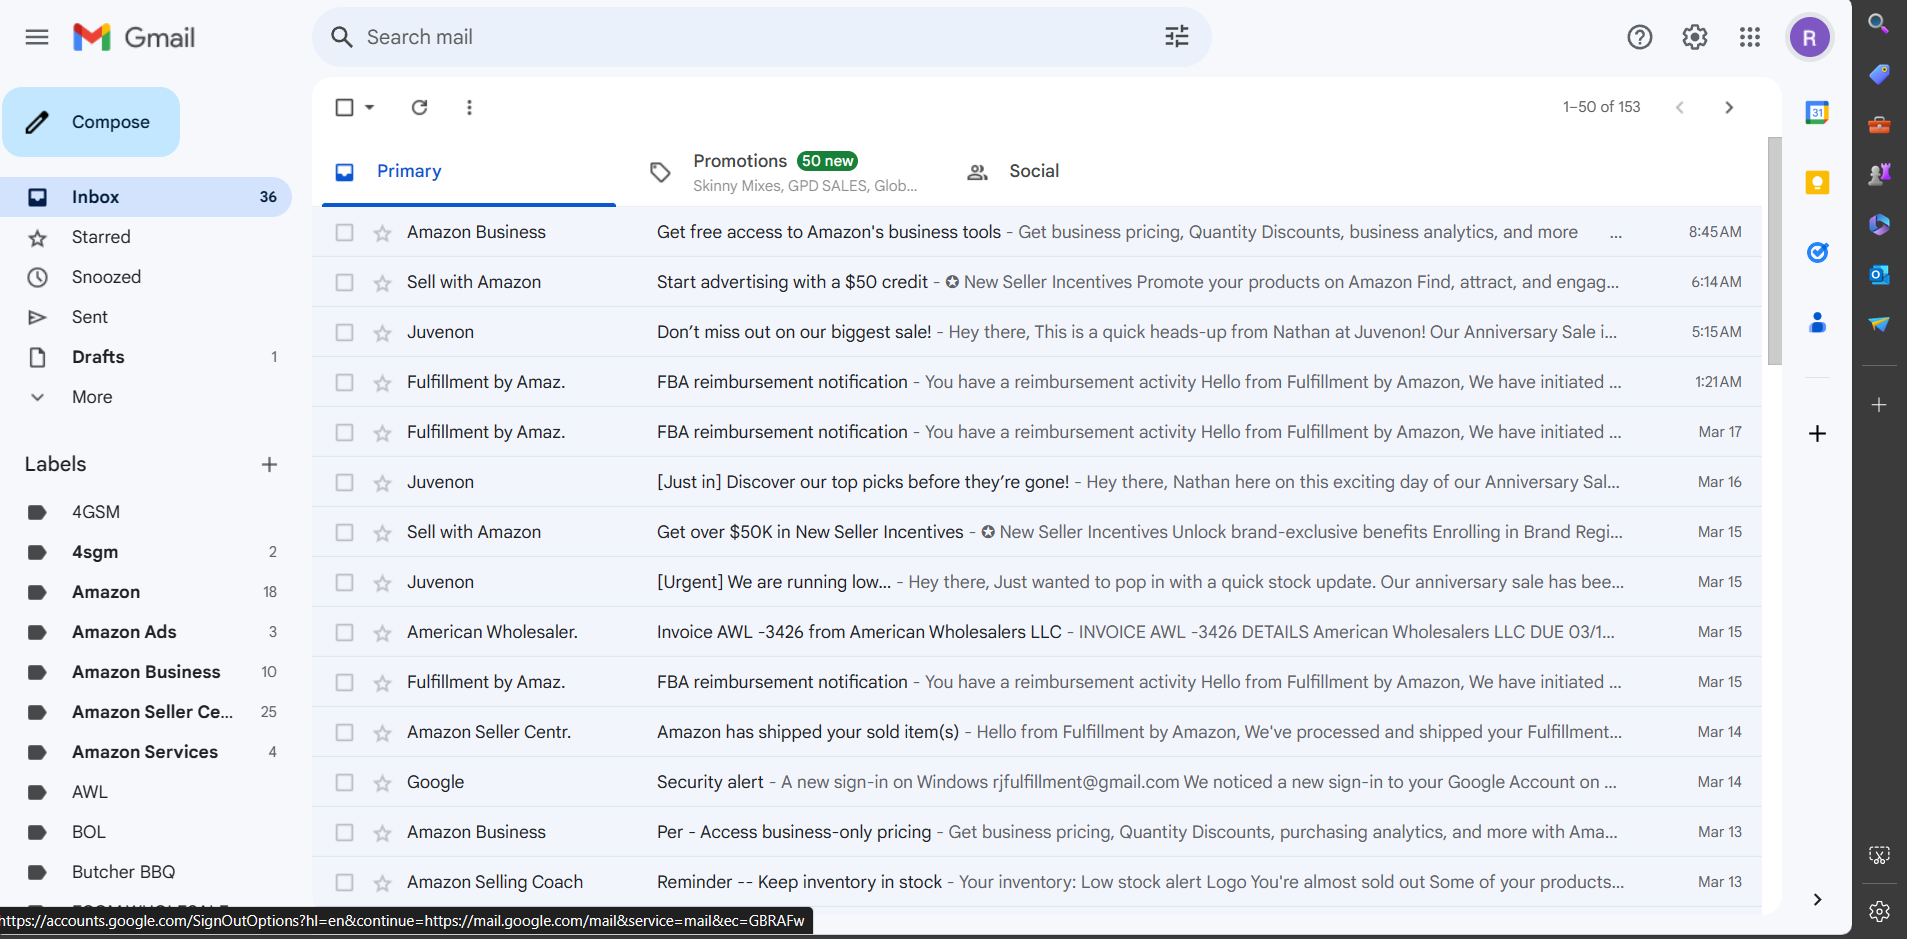Switch to the Primary tab
Image resolution: width=1907 pixels, height=939 pixels.
(x=468, y=171)
